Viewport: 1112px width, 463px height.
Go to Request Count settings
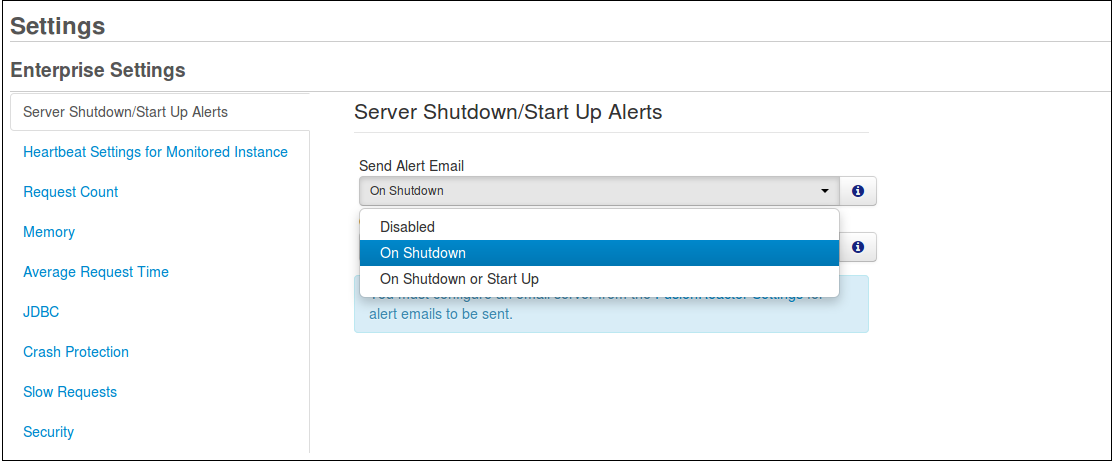click(x=71, y=191)
